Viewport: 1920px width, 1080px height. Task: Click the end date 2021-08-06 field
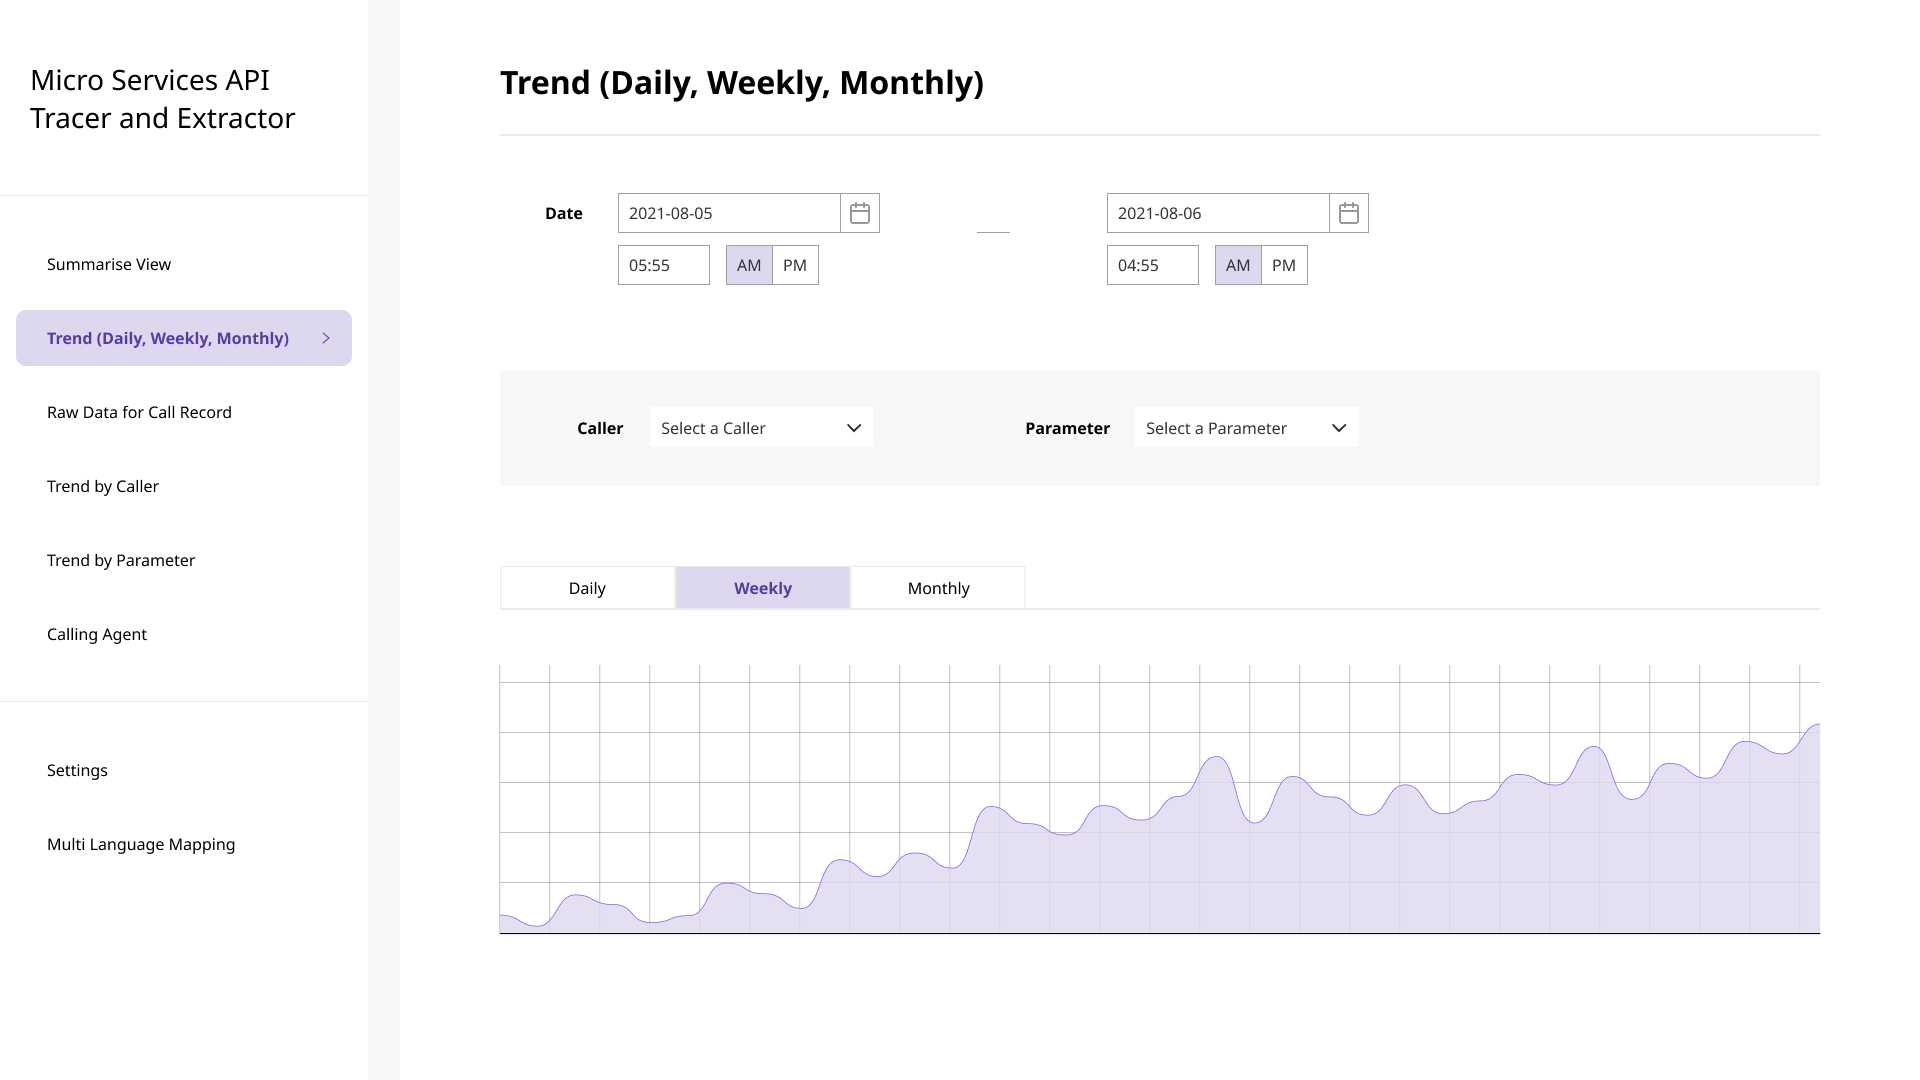(x=1217, y=213)
